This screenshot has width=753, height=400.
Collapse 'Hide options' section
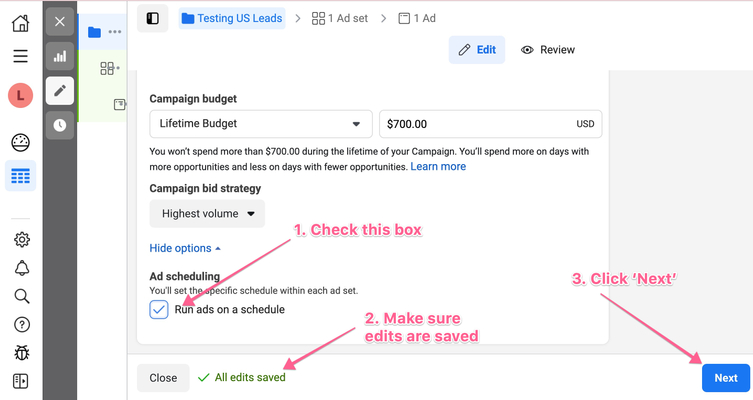pyautogui.click(x=185, y=248)
